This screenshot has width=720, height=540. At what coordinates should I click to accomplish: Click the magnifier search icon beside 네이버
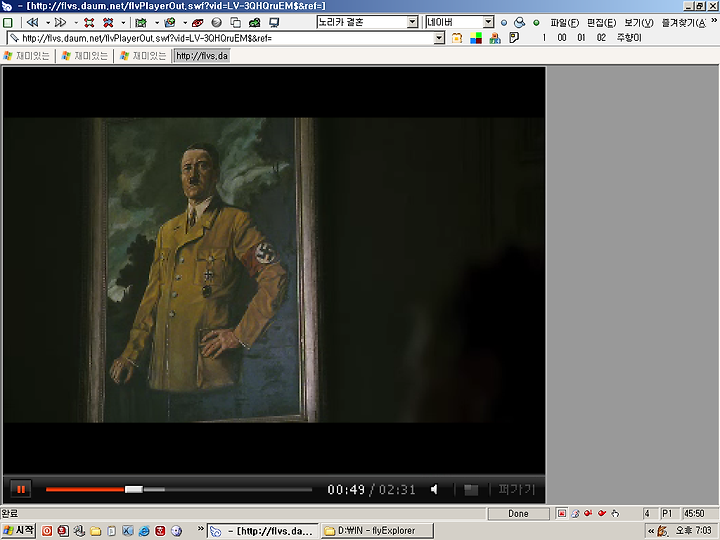click(520, 22)
